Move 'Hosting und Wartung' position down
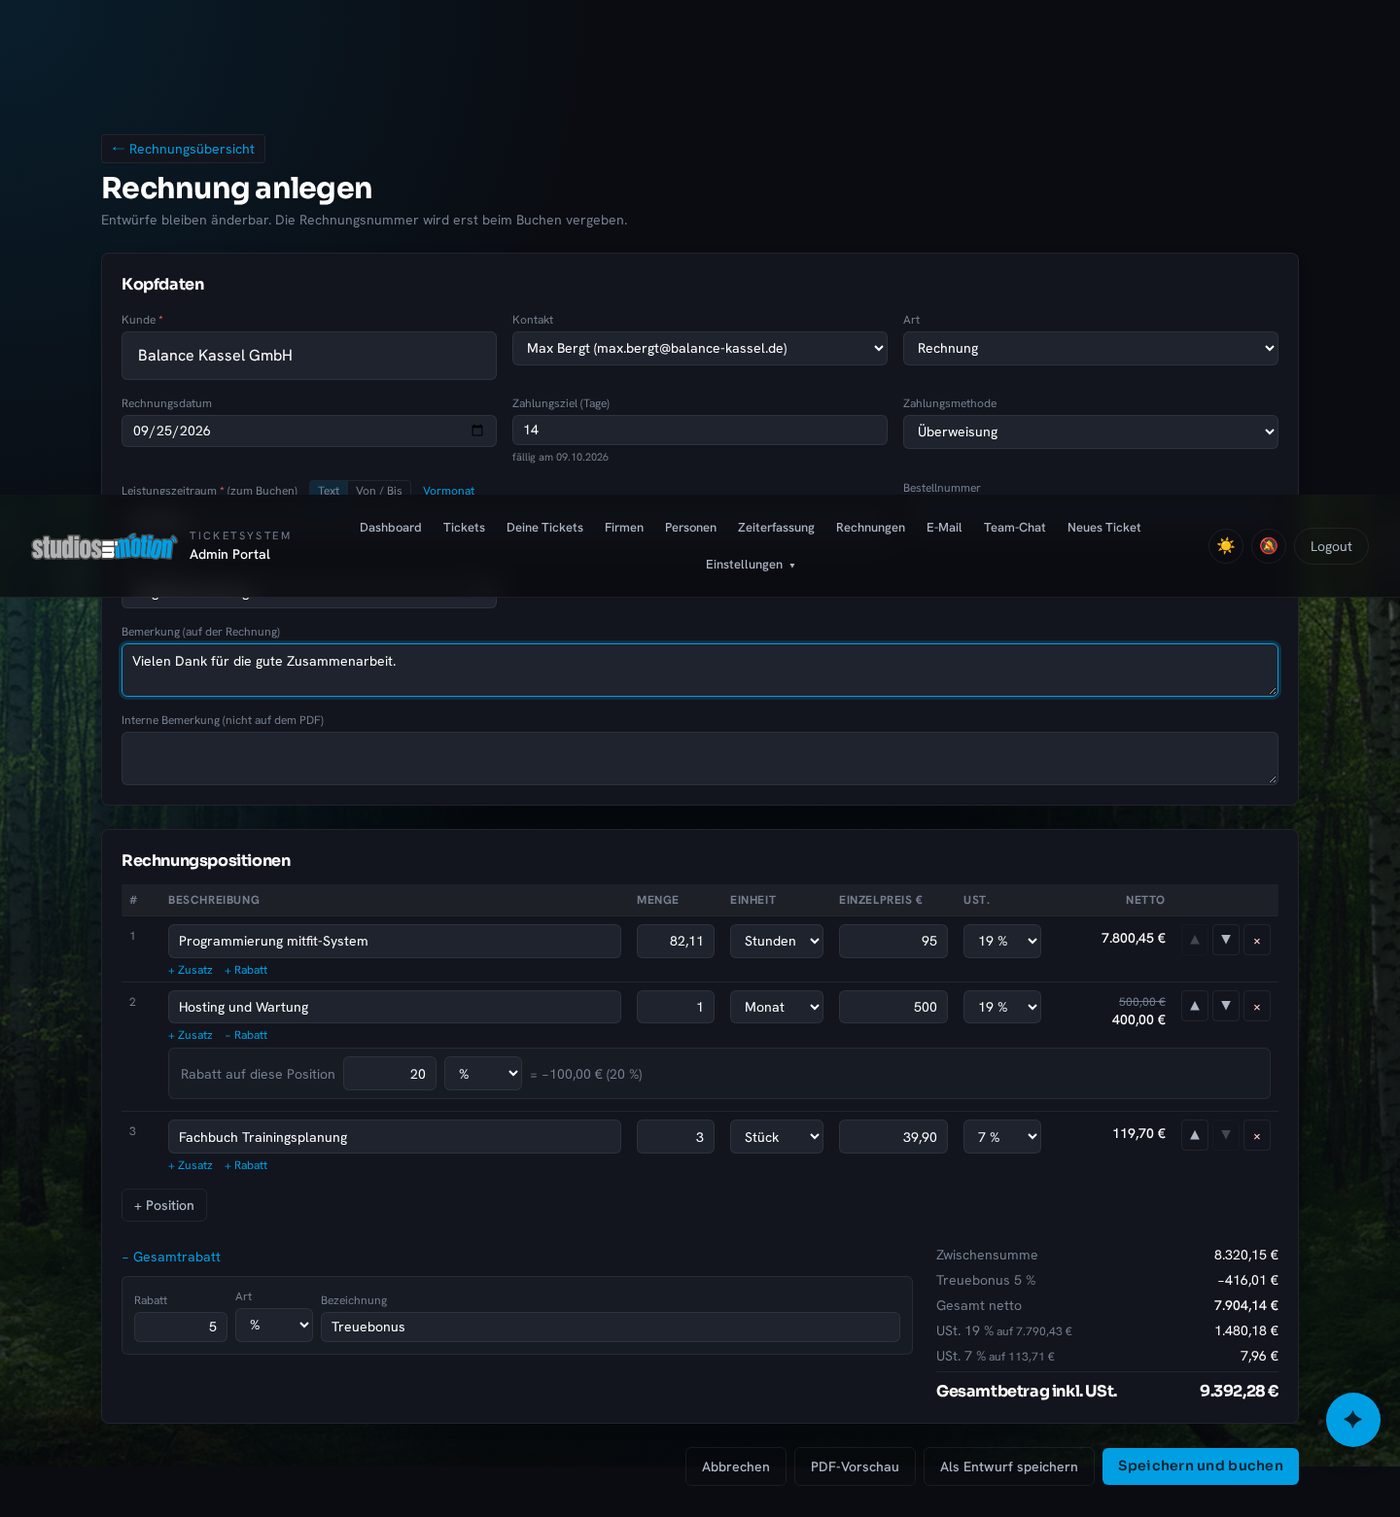The image size is (1400, 1517). [1225, 1006]
